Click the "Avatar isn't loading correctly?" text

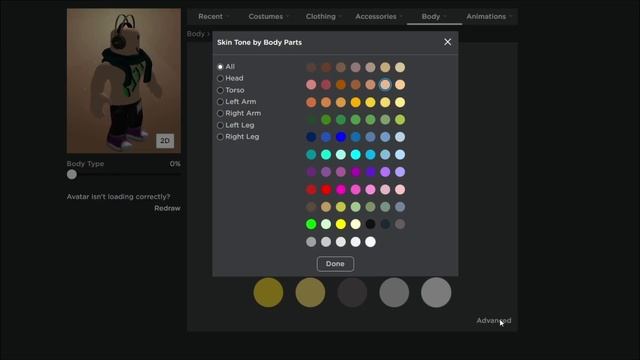pos(118,197)
